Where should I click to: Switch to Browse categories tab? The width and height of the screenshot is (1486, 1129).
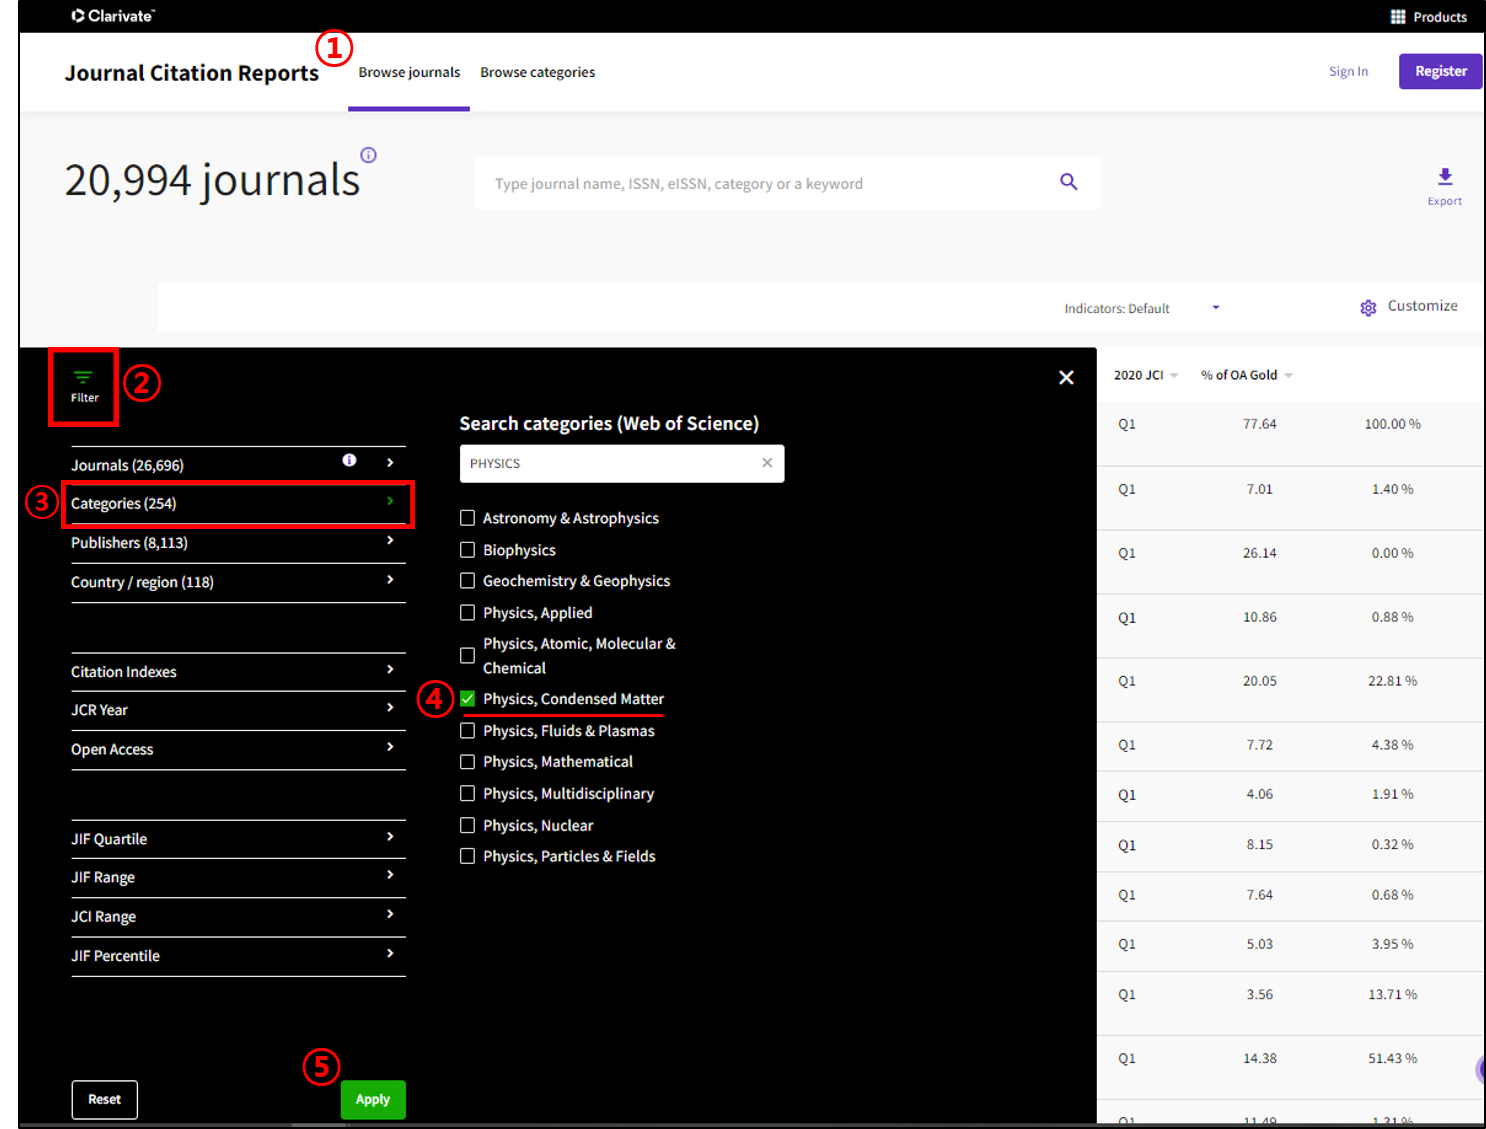coord(537,73)
